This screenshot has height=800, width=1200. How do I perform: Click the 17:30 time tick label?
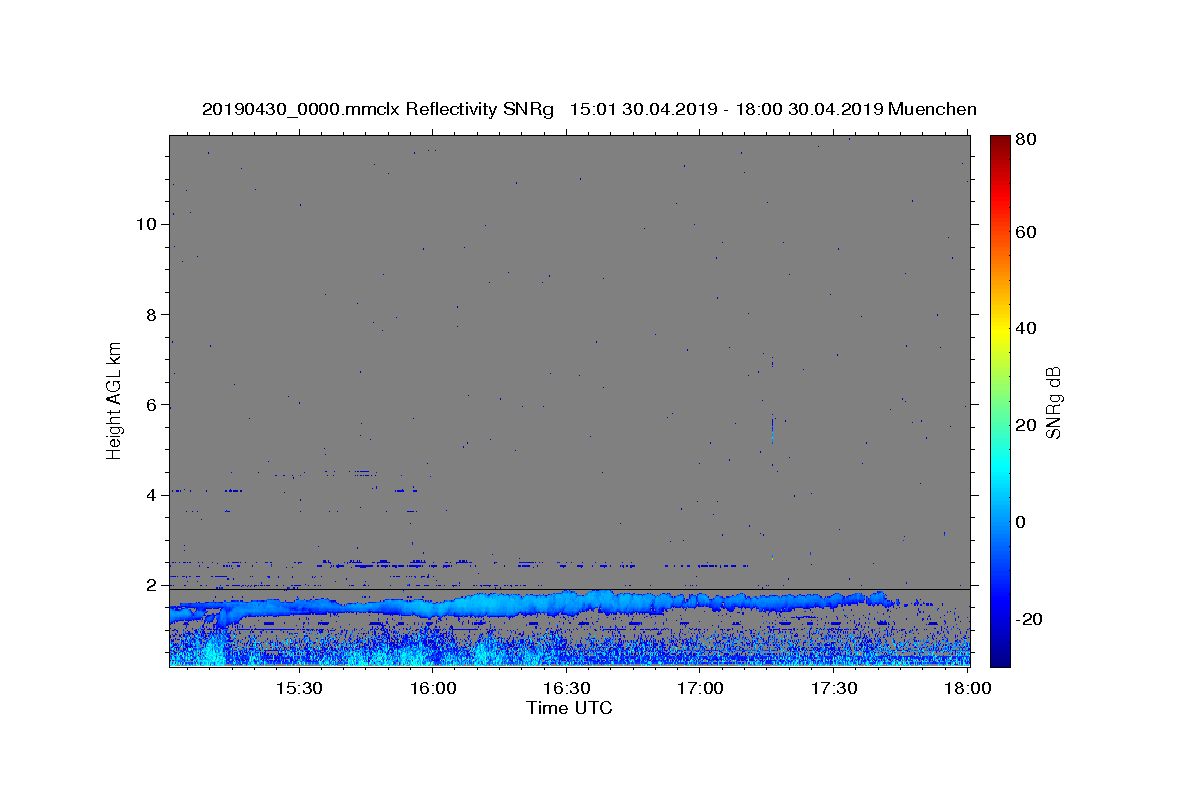(833, 689)
